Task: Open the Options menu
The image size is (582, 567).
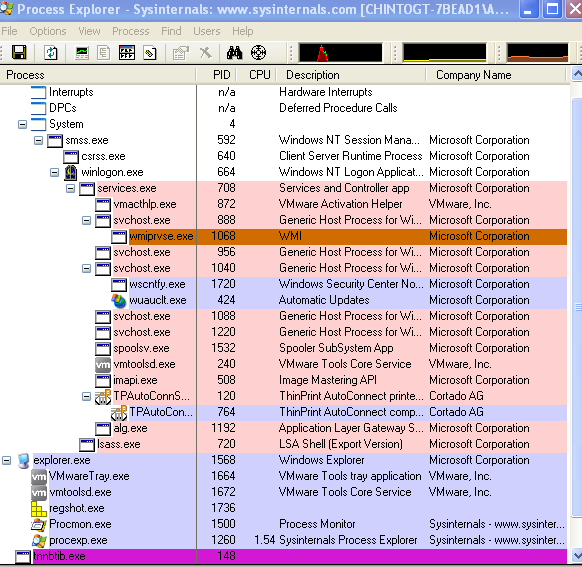Action: point(48,31)
